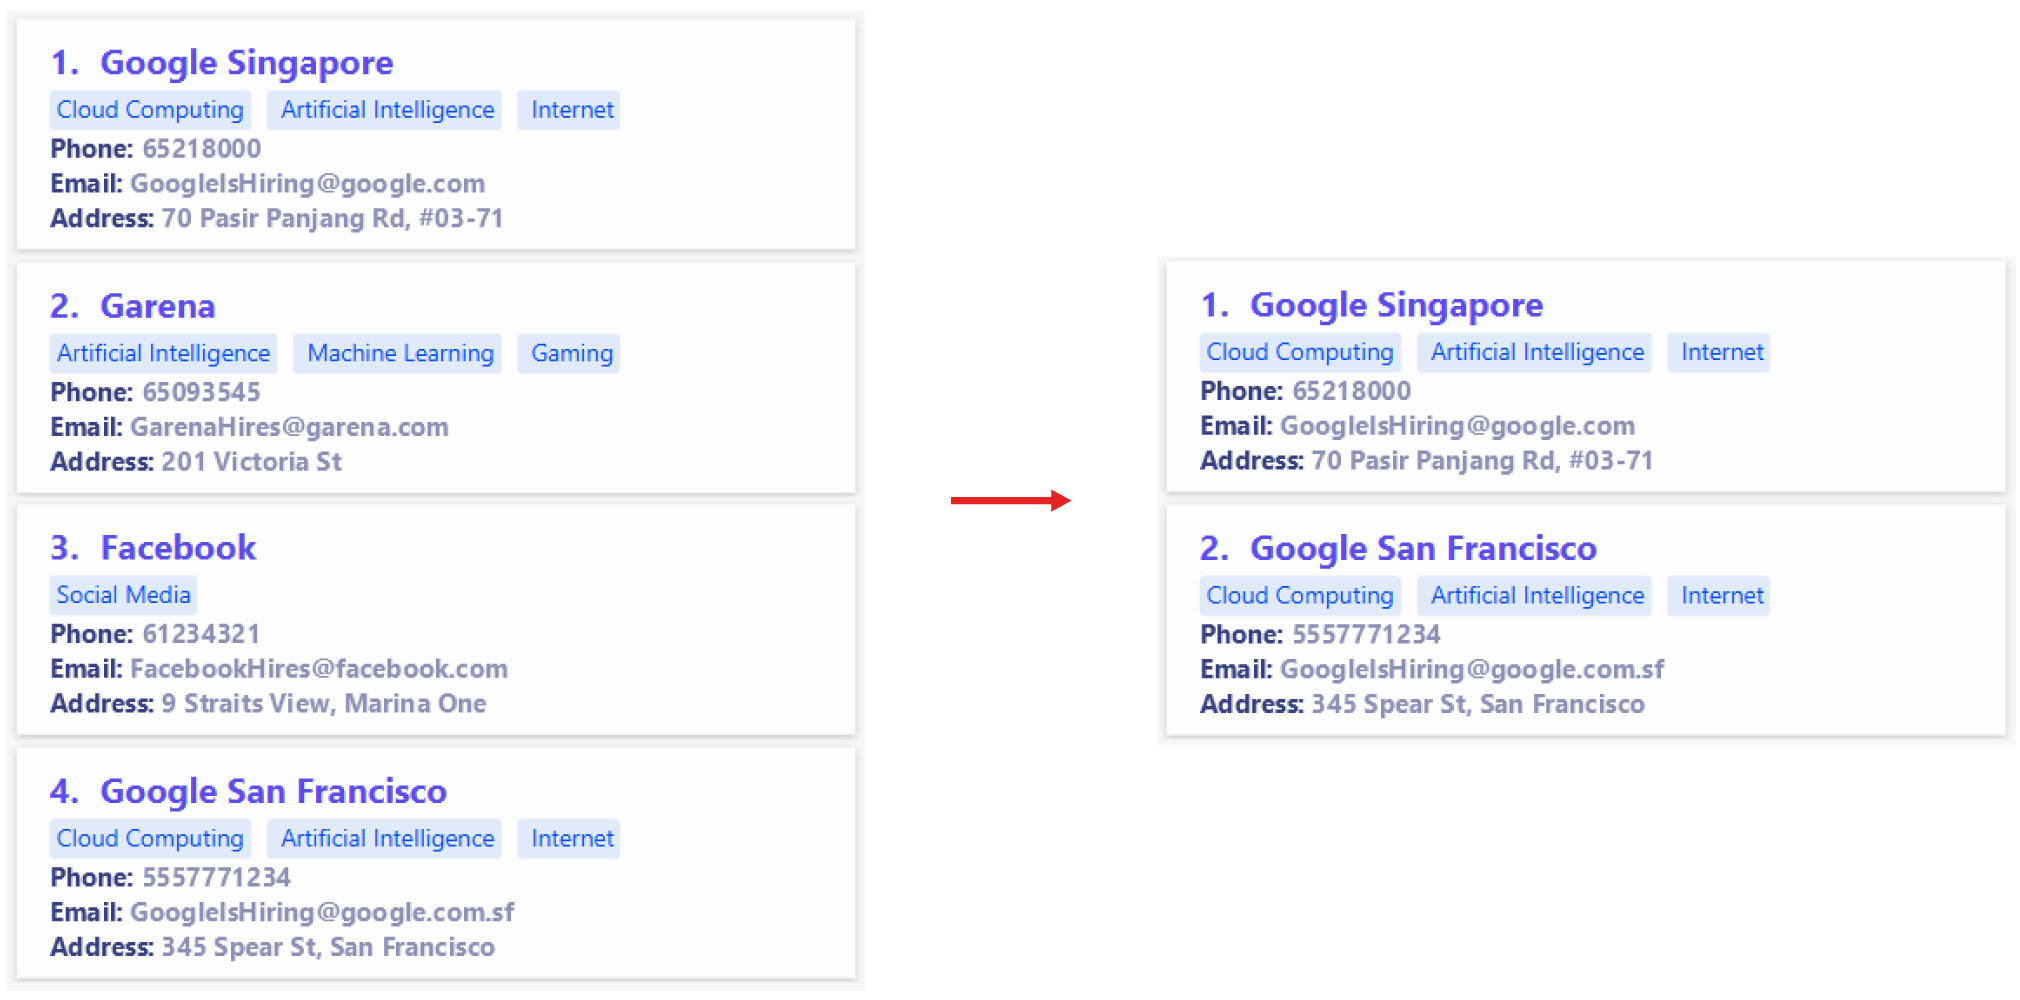Click the address 201 Victoria St
This screenshot has width=2020, height=1000.
(x=251, y=462)
